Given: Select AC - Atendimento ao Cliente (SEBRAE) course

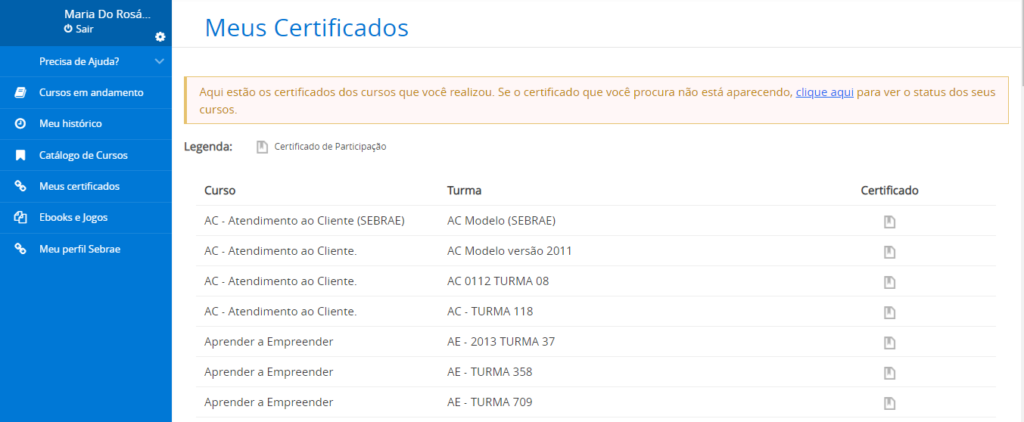Looking at the screenshot, I should 304,221.
